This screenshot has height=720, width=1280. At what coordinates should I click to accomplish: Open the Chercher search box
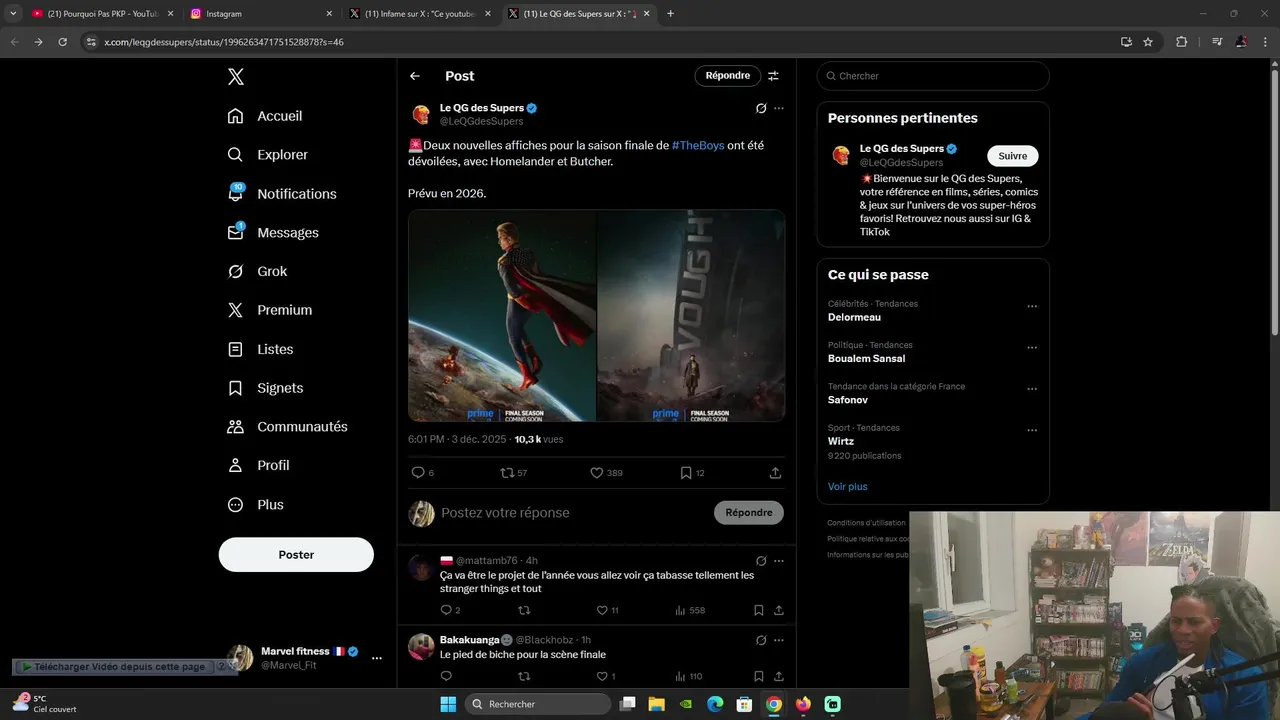[x=933, y=76]
